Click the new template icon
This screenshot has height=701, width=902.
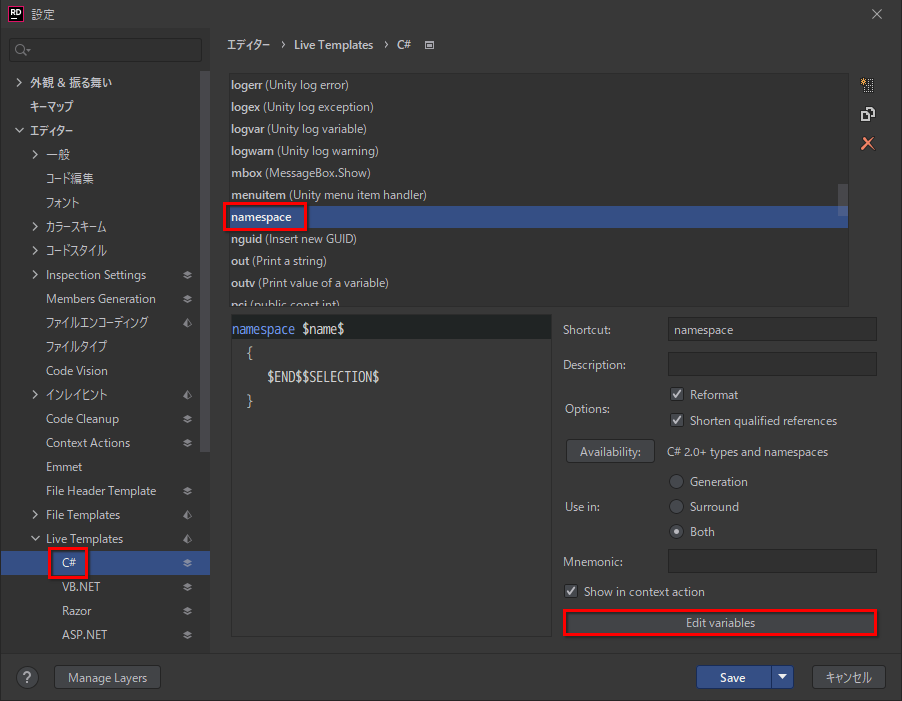(867, 85)
